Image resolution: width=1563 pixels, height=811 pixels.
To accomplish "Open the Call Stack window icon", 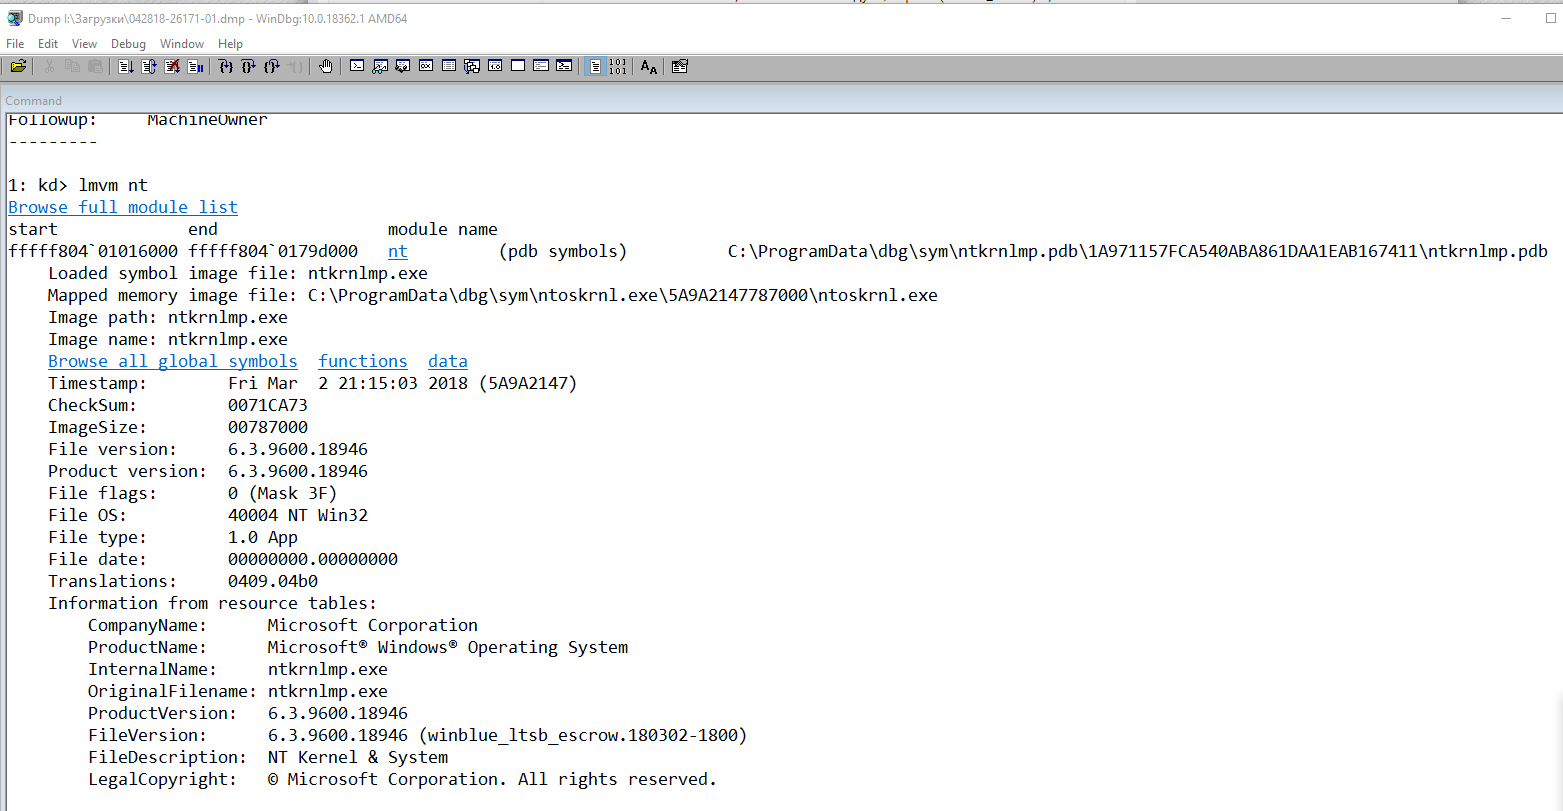I will (471, 67).
